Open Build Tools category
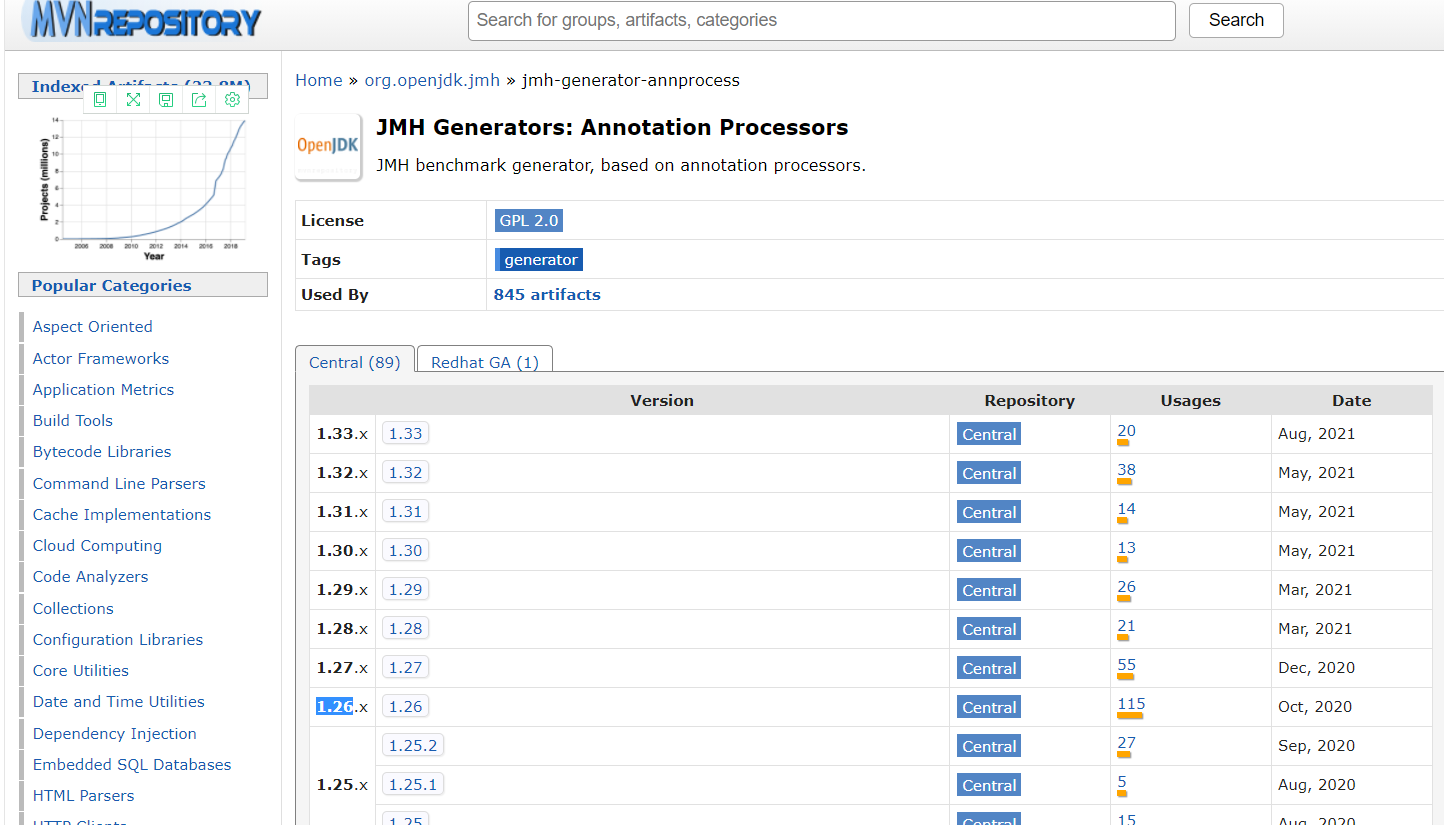The height and width of the screenshot is (825, 1444). [x=72, y=421]
